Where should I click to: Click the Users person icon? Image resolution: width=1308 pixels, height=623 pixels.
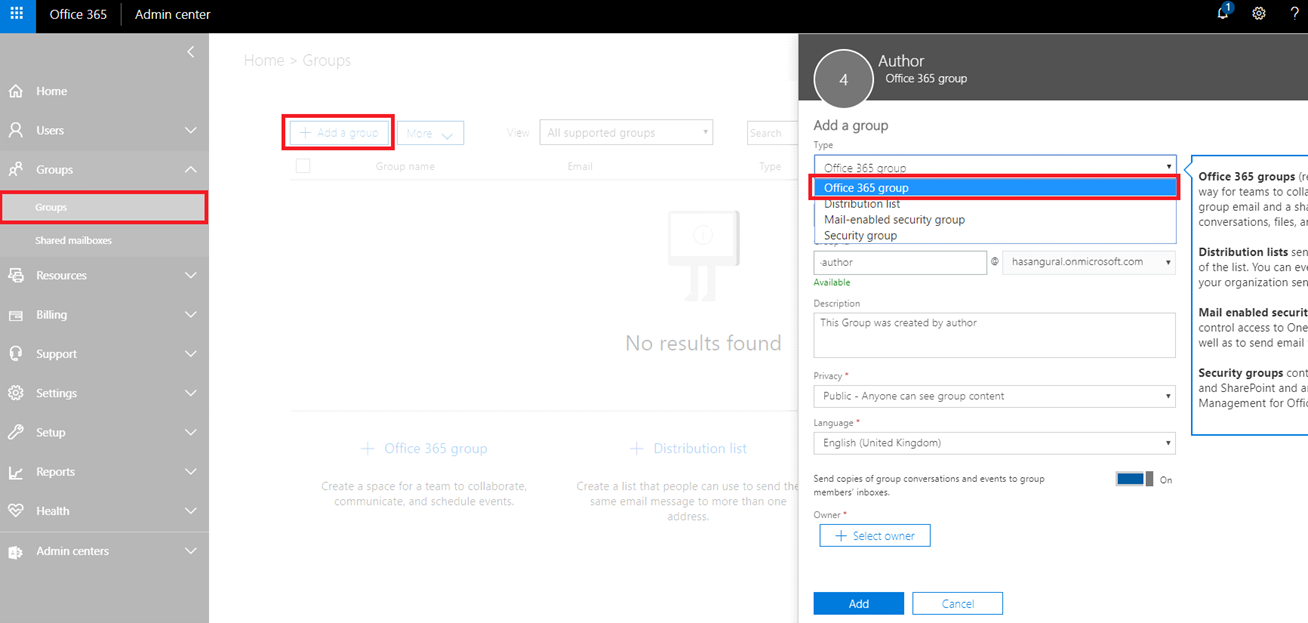(16, 130)
